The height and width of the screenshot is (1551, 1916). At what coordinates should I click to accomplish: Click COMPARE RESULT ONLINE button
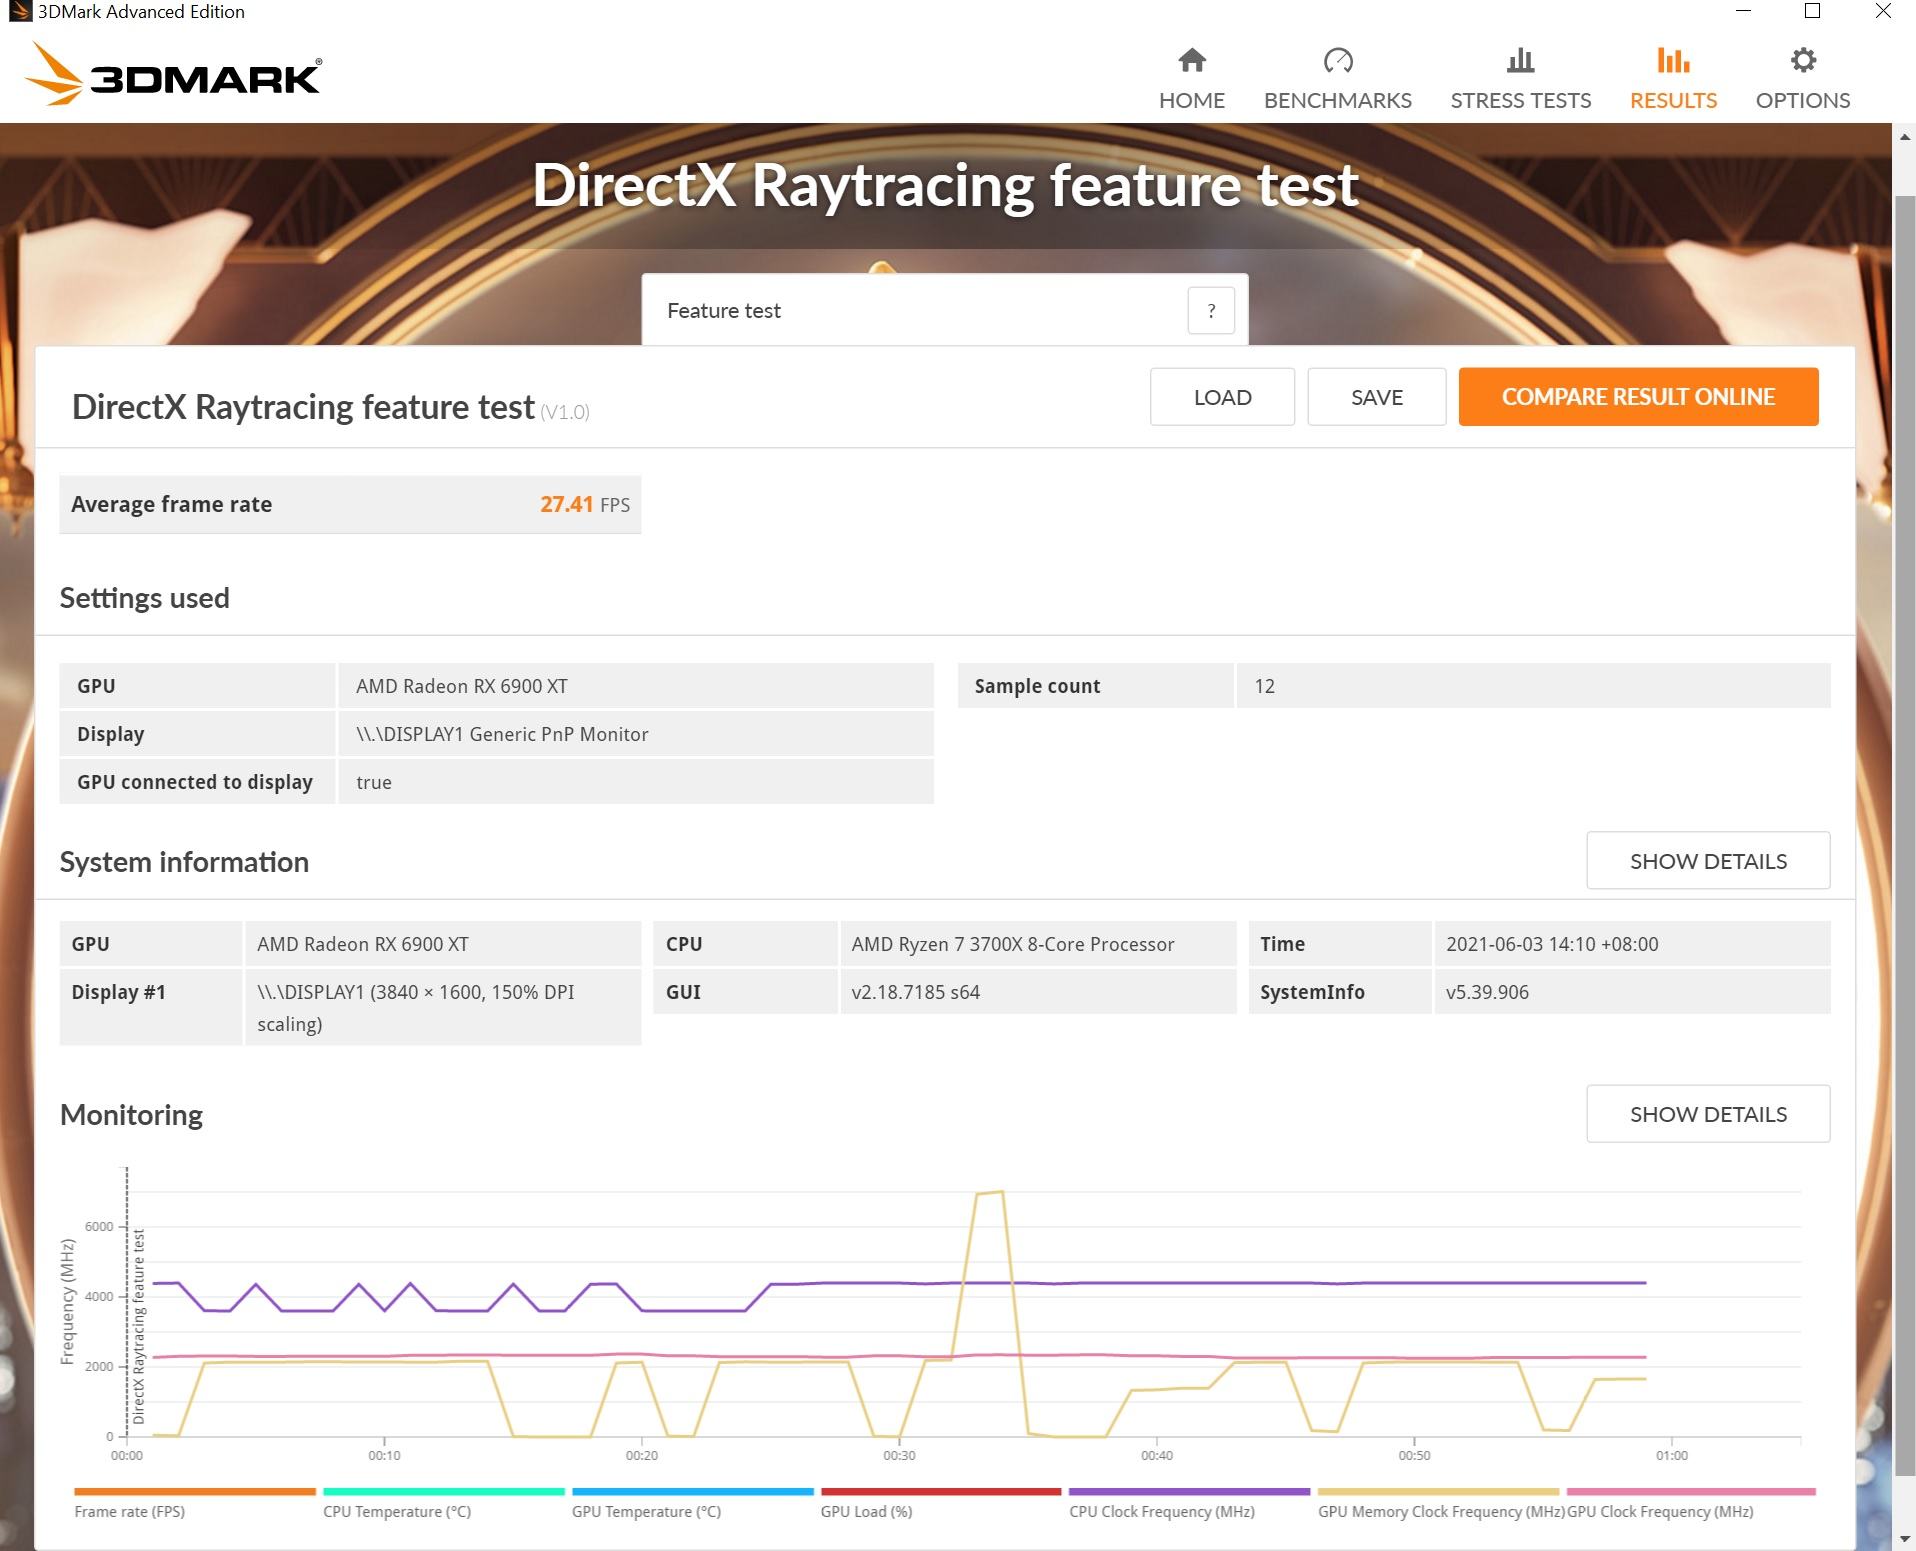(1638, 397)
